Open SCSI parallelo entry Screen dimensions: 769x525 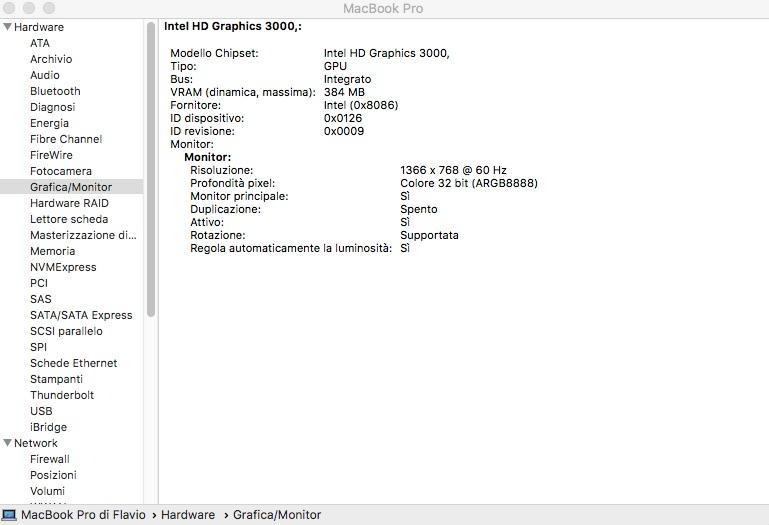coord(66,331)
